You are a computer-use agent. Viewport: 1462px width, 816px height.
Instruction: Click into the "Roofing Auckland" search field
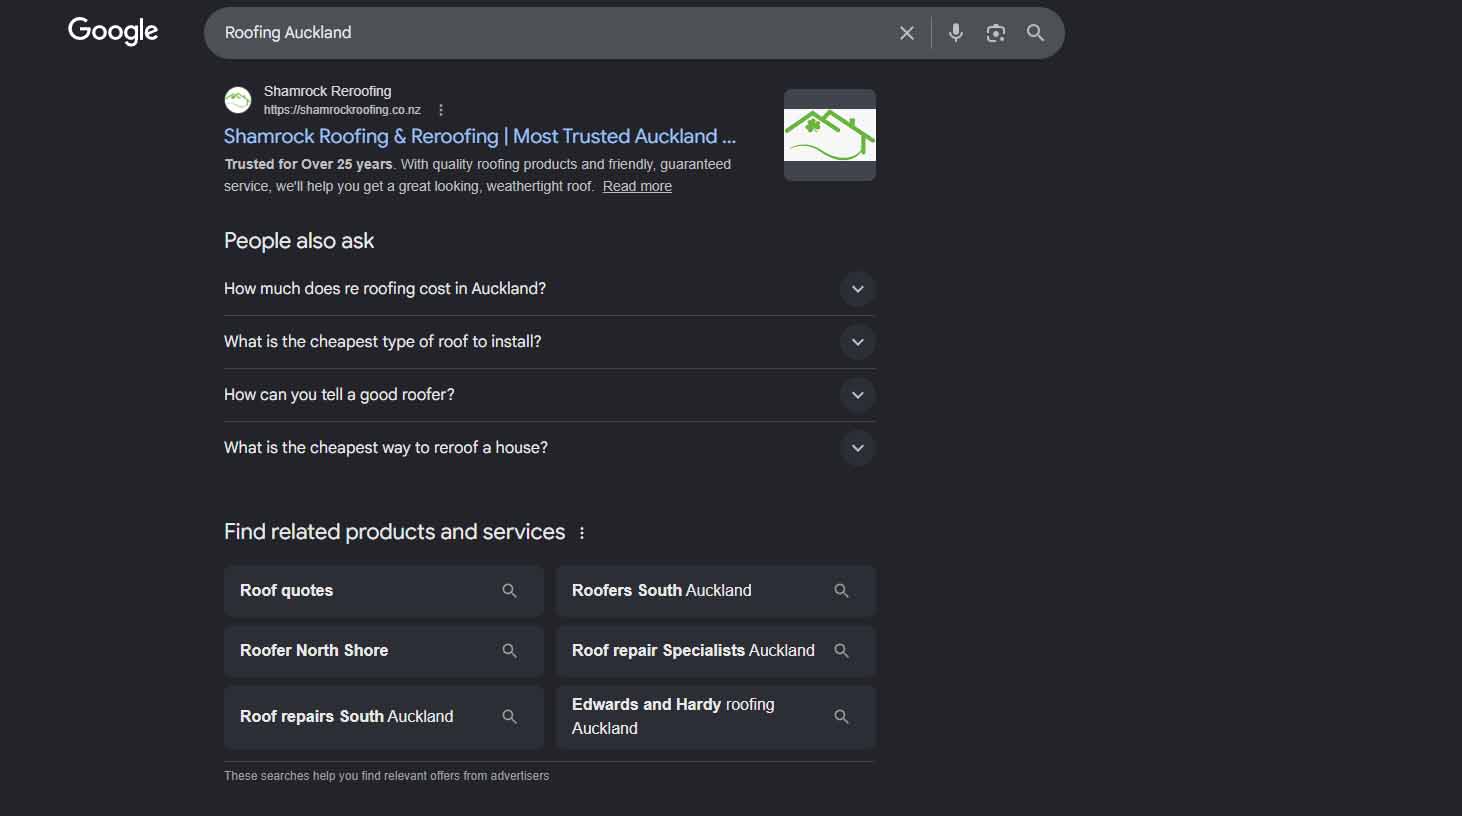pos(550,33)
